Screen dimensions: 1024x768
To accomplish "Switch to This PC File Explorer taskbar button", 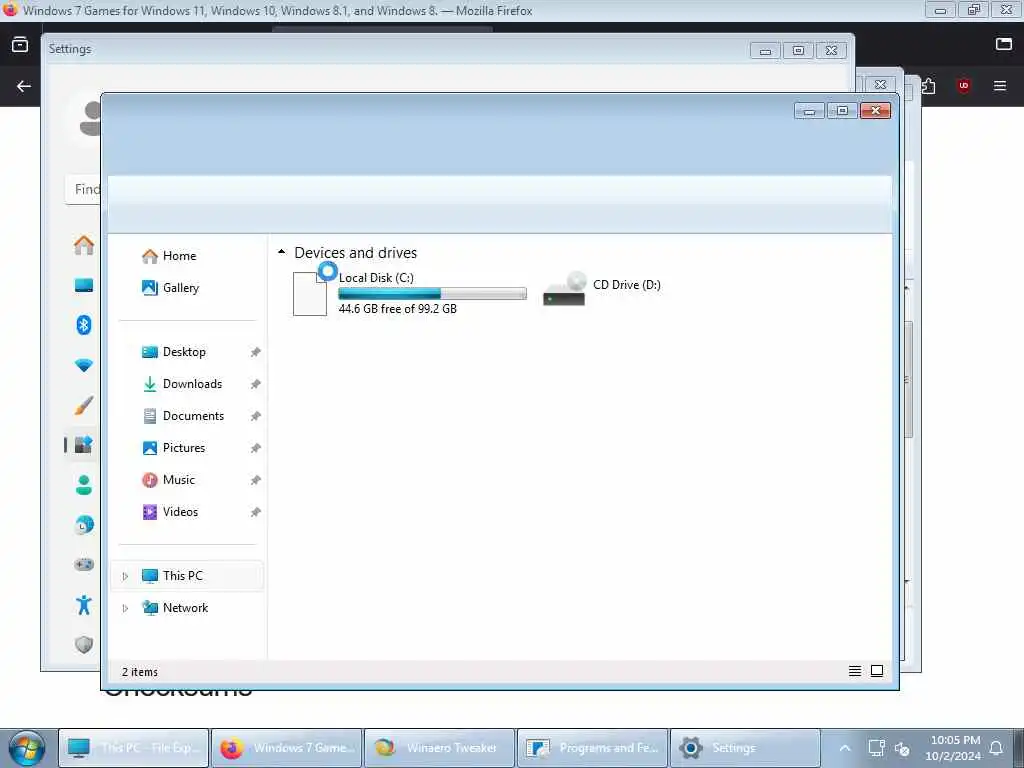I will [134, 748].
